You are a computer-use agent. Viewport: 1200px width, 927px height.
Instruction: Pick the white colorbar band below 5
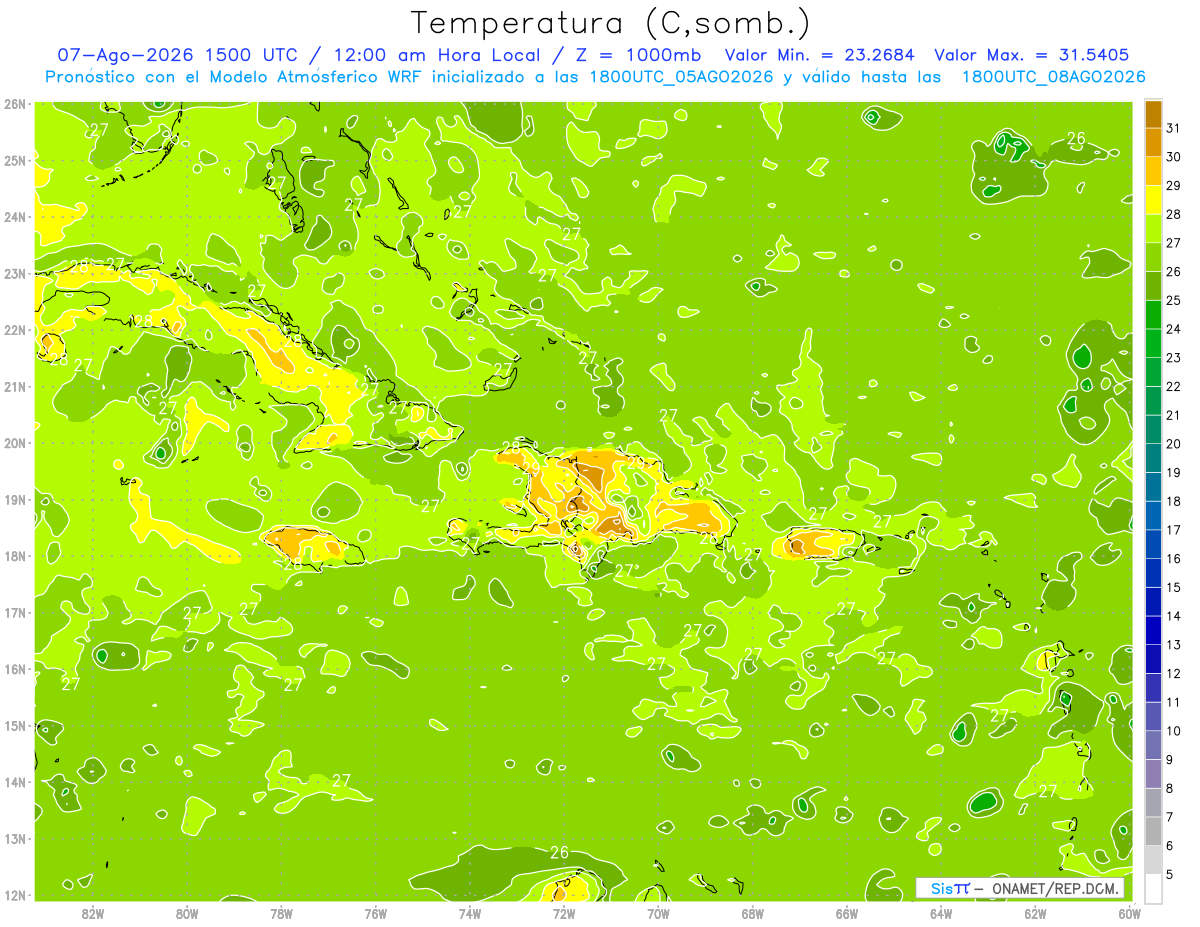1153,888
